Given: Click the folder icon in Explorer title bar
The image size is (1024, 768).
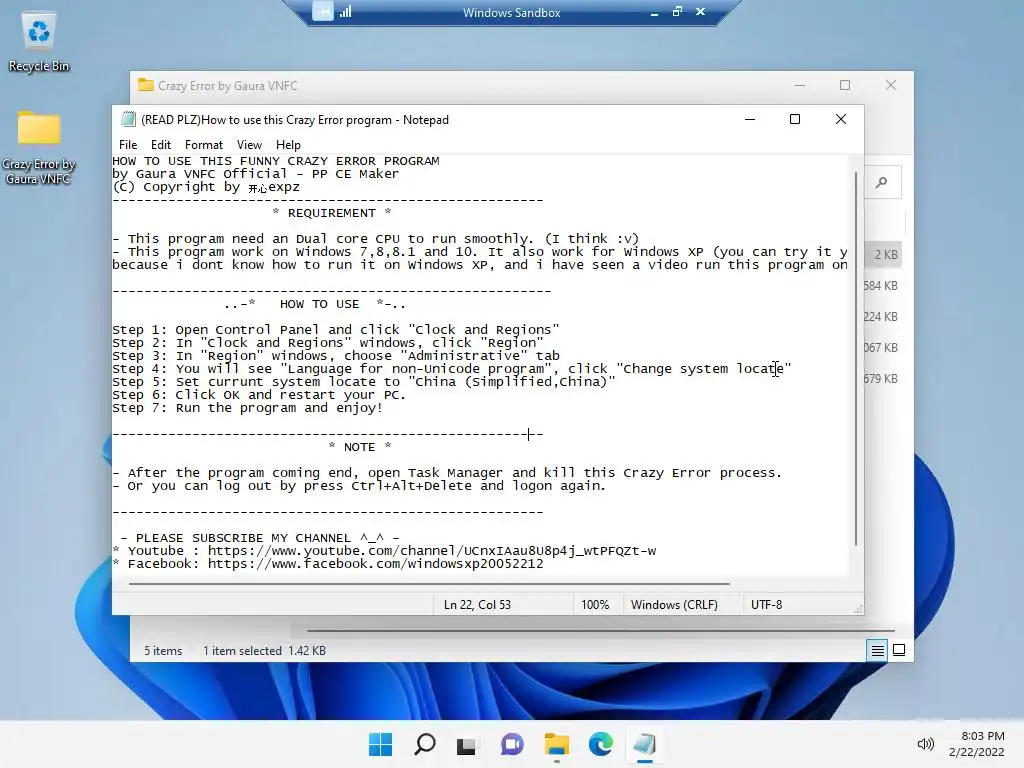Looking at the screenshot, I should tap(146, 86).
